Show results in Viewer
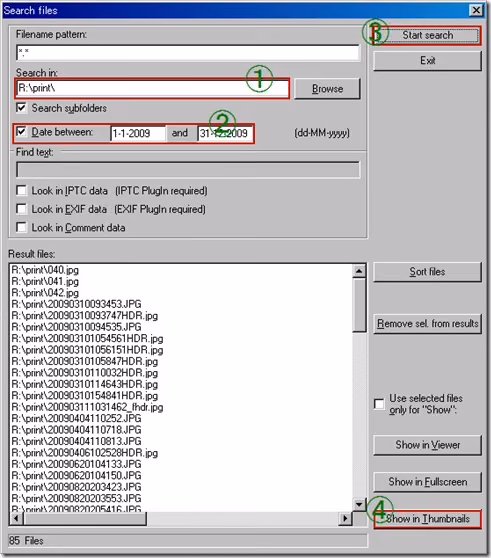 click(427, 445)
